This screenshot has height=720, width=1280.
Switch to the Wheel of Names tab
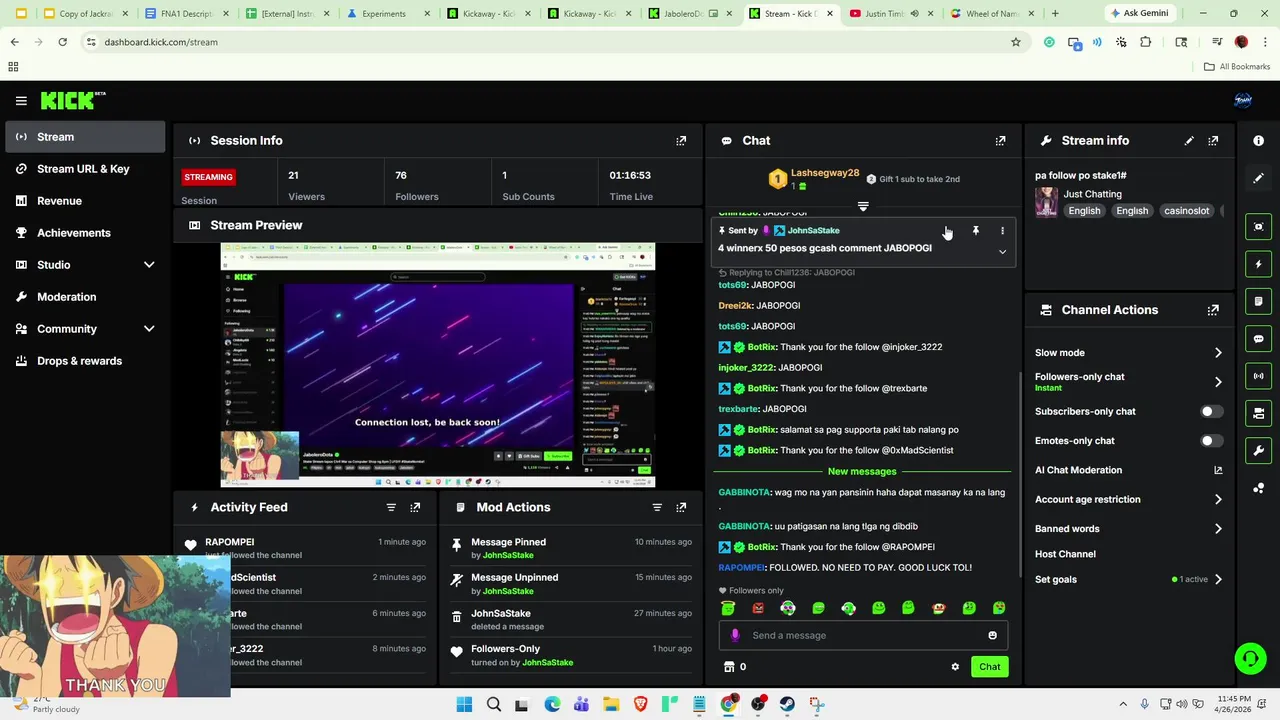990,14
